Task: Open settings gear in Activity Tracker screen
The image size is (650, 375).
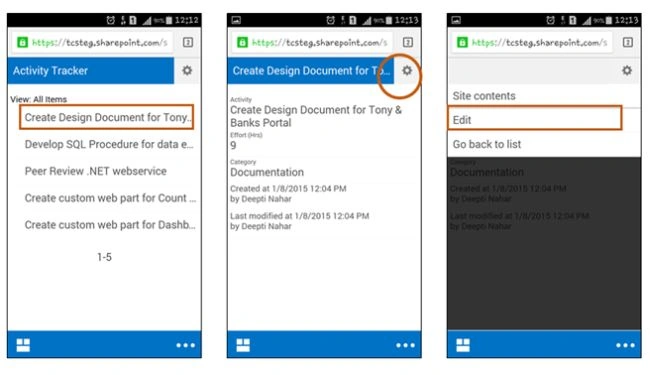Action: tap(187, 70)
